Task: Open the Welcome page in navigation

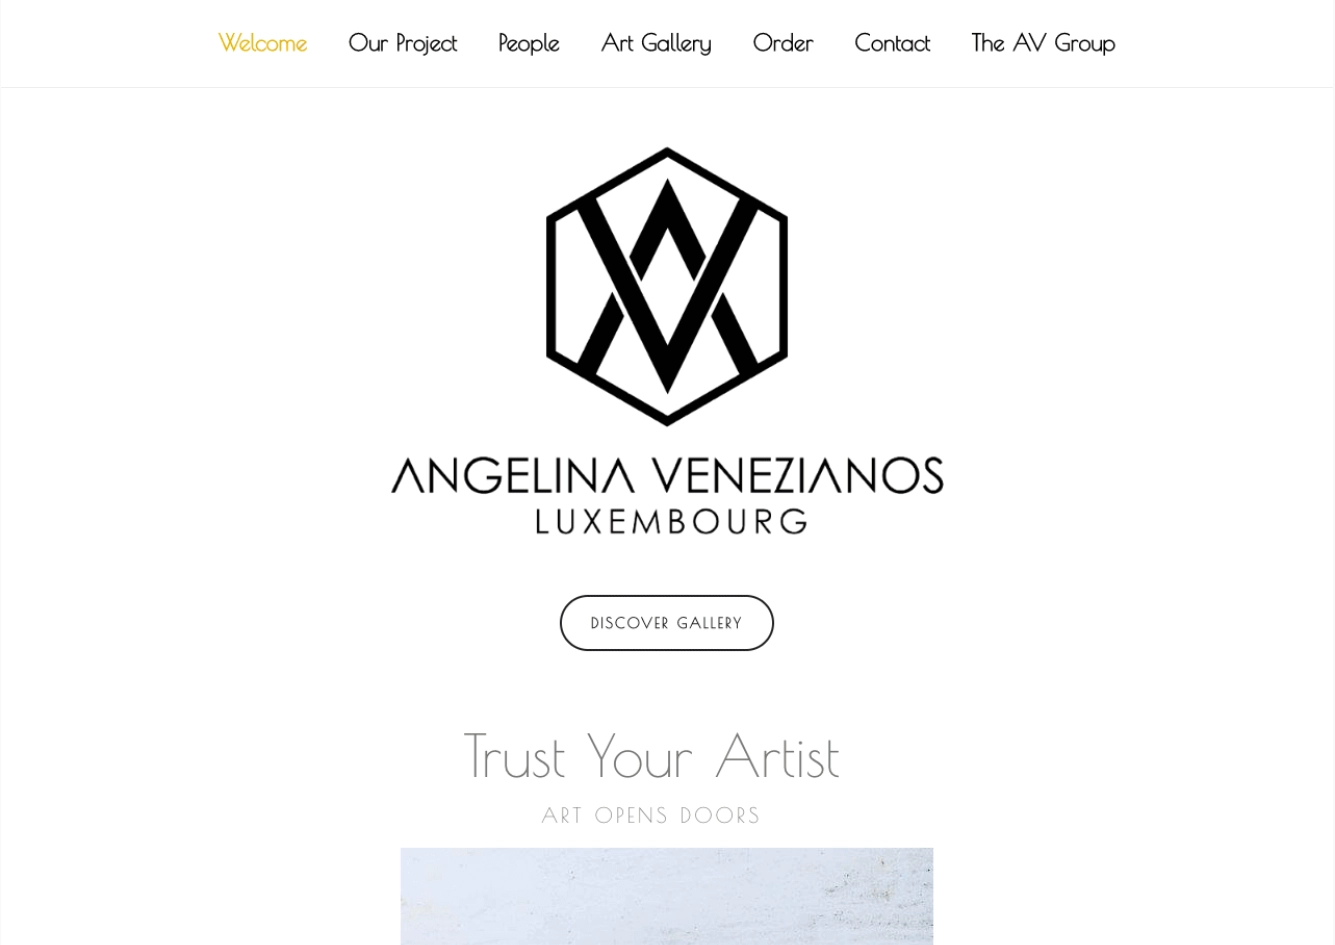Action: click(262, 43)
